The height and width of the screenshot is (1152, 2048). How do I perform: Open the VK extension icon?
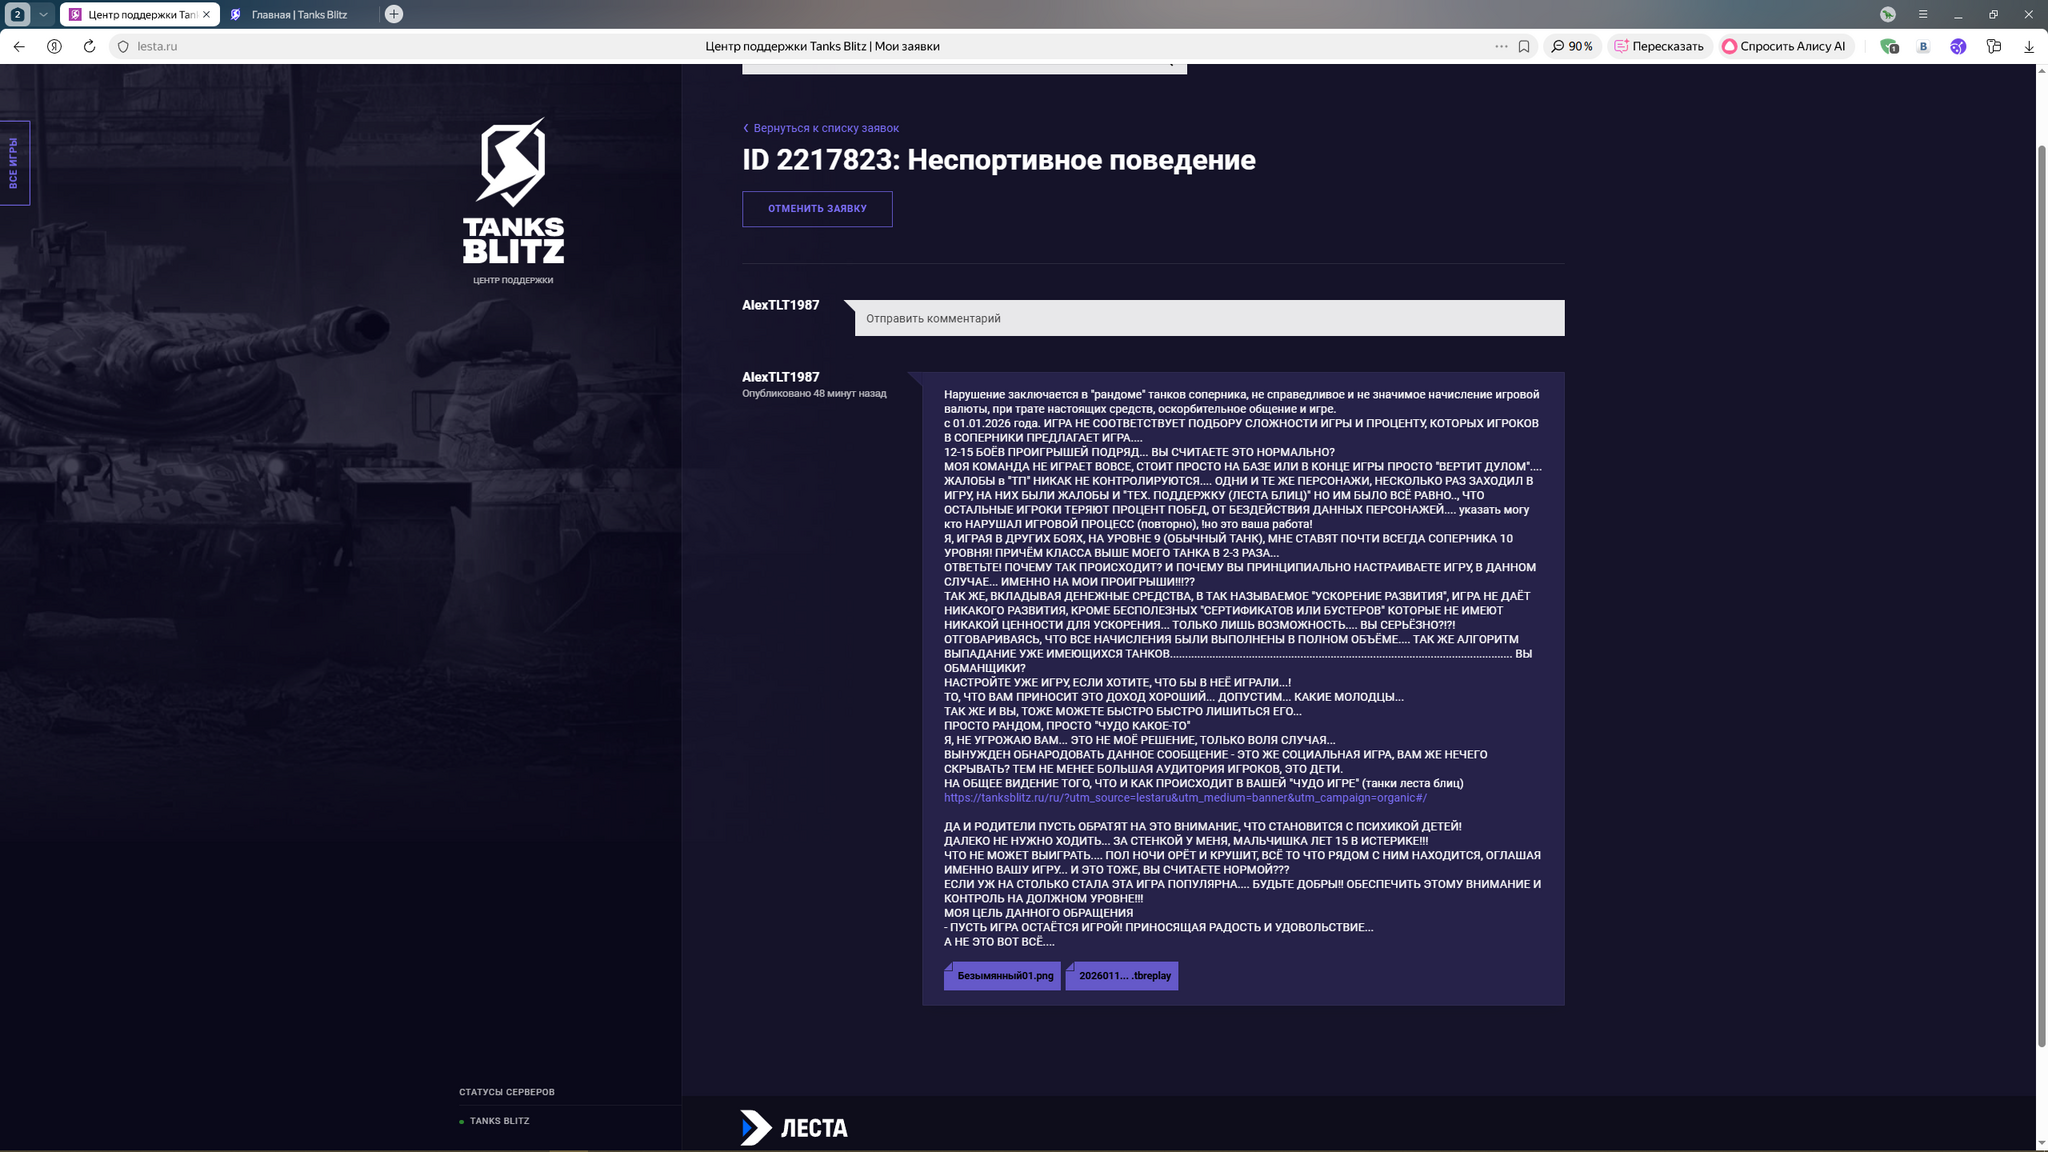1923,46
